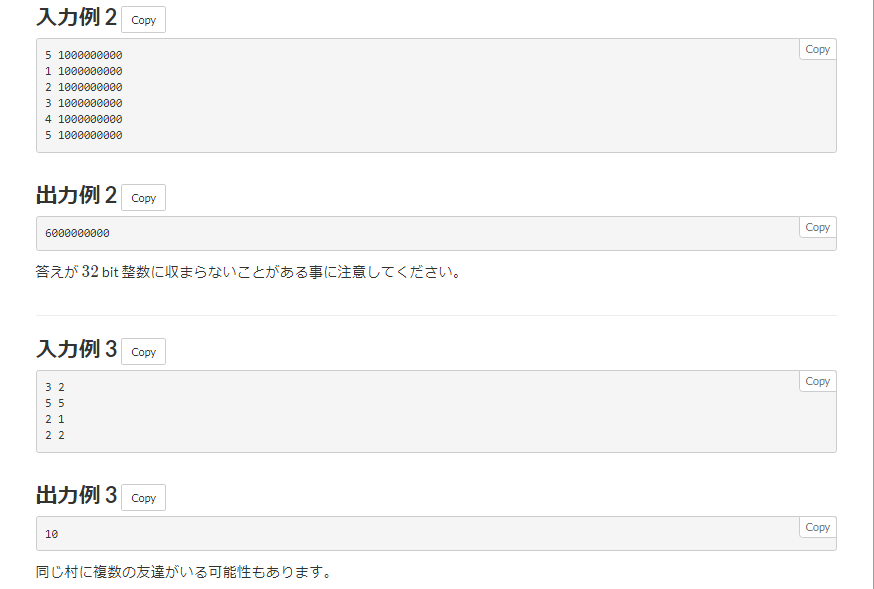Image resolution: width=874 pixels, height=589 pixels.
Task: Click Copy next to 出力例3 heading
Action: point(143,497)
